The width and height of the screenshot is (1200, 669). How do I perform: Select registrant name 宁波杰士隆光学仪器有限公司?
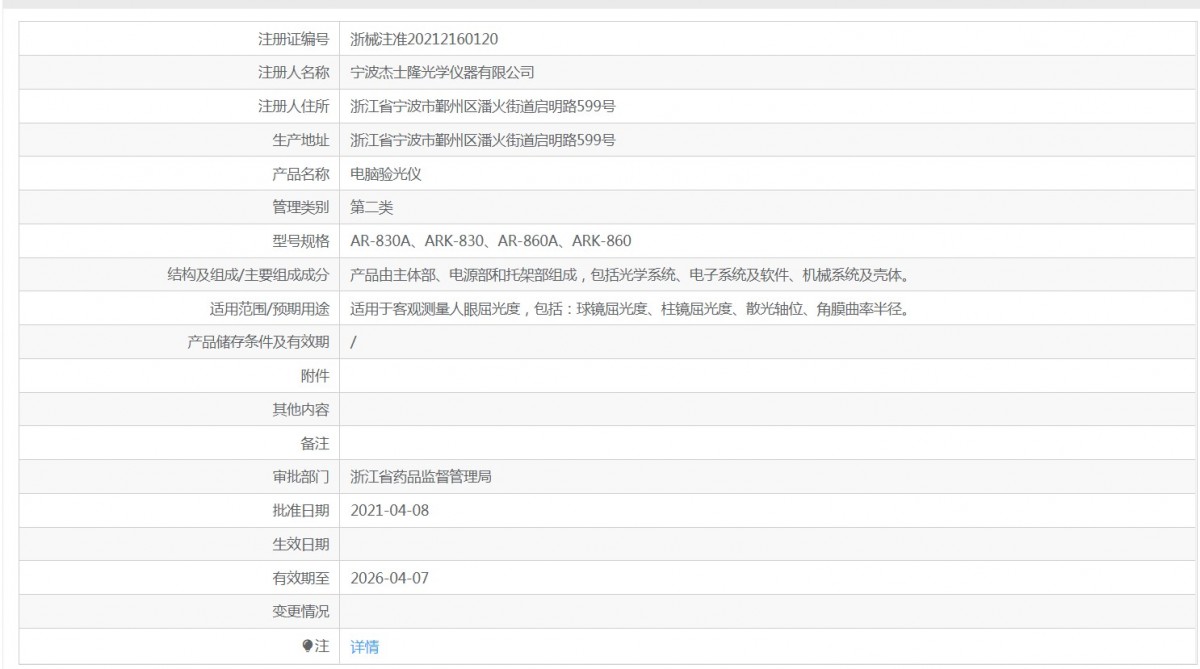click(x=444, y=73)
